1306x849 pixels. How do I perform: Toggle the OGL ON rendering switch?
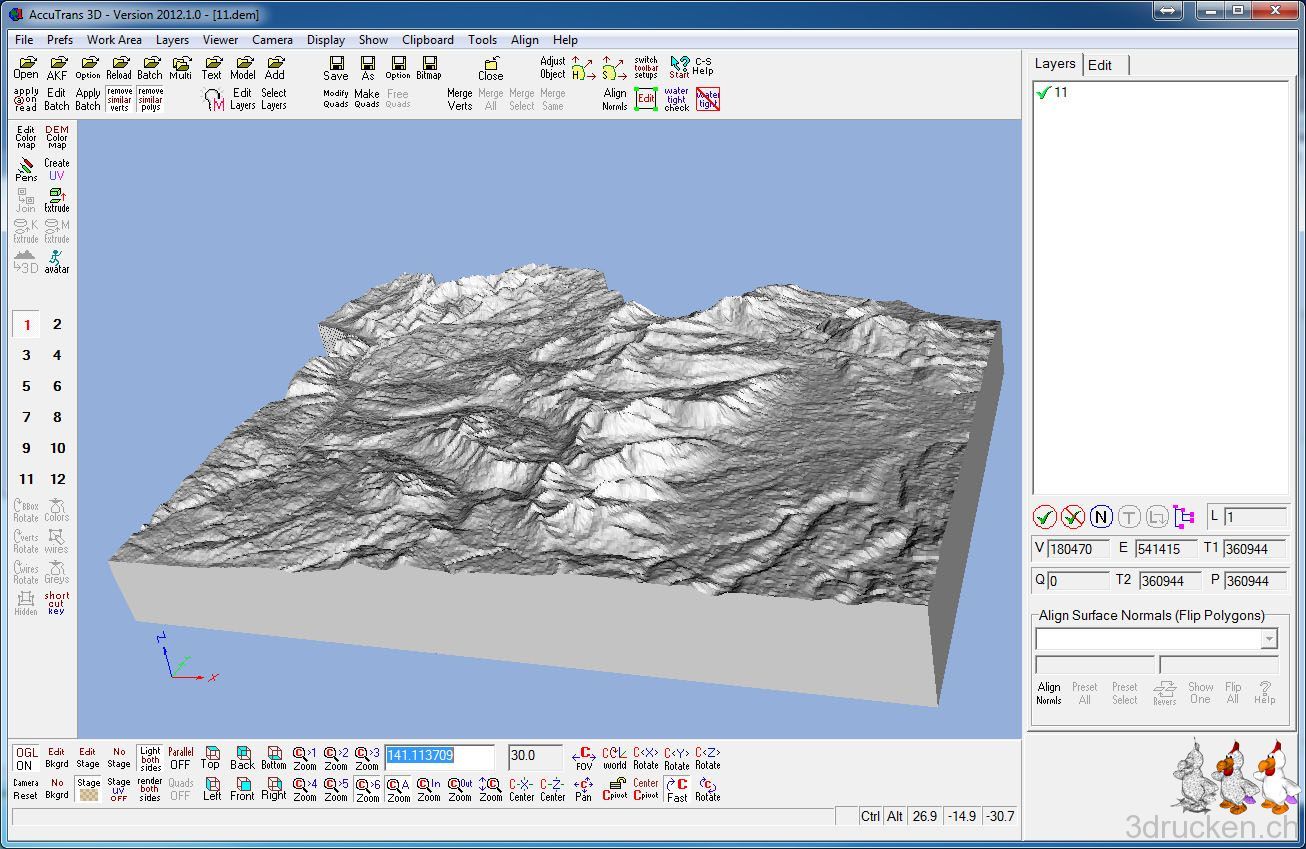[25, 758]
